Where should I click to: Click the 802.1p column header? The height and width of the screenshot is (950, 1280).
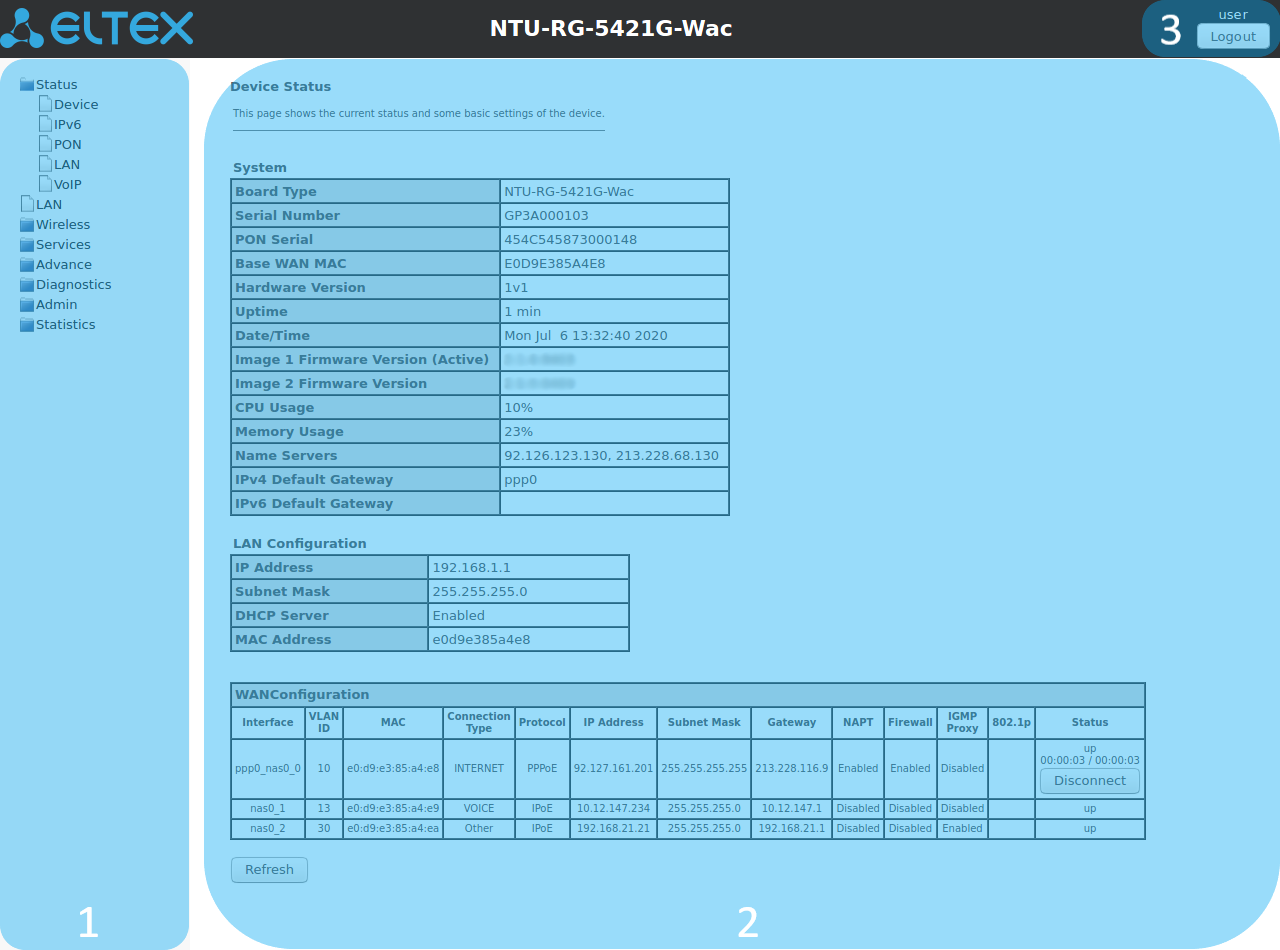pos(1011,723)
